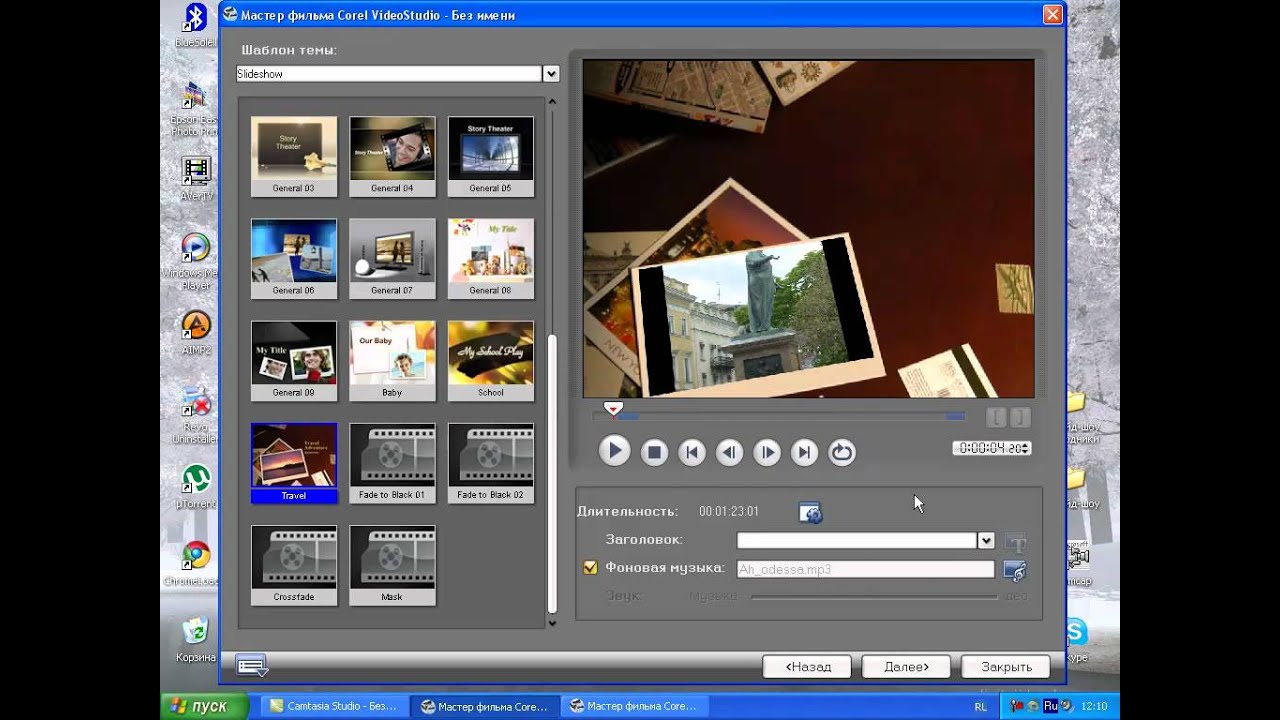
Task: Toggle the repeat playback button
Action: click(x=842, y=452)
